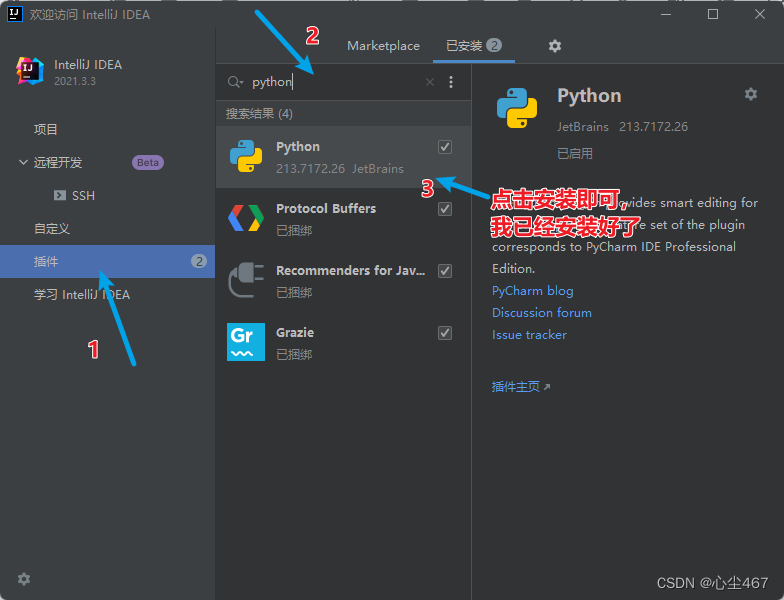Click the Grazie plugin icon
Image resolution: width=784 pixels, height=600 pixels.
tap(246, 342)
